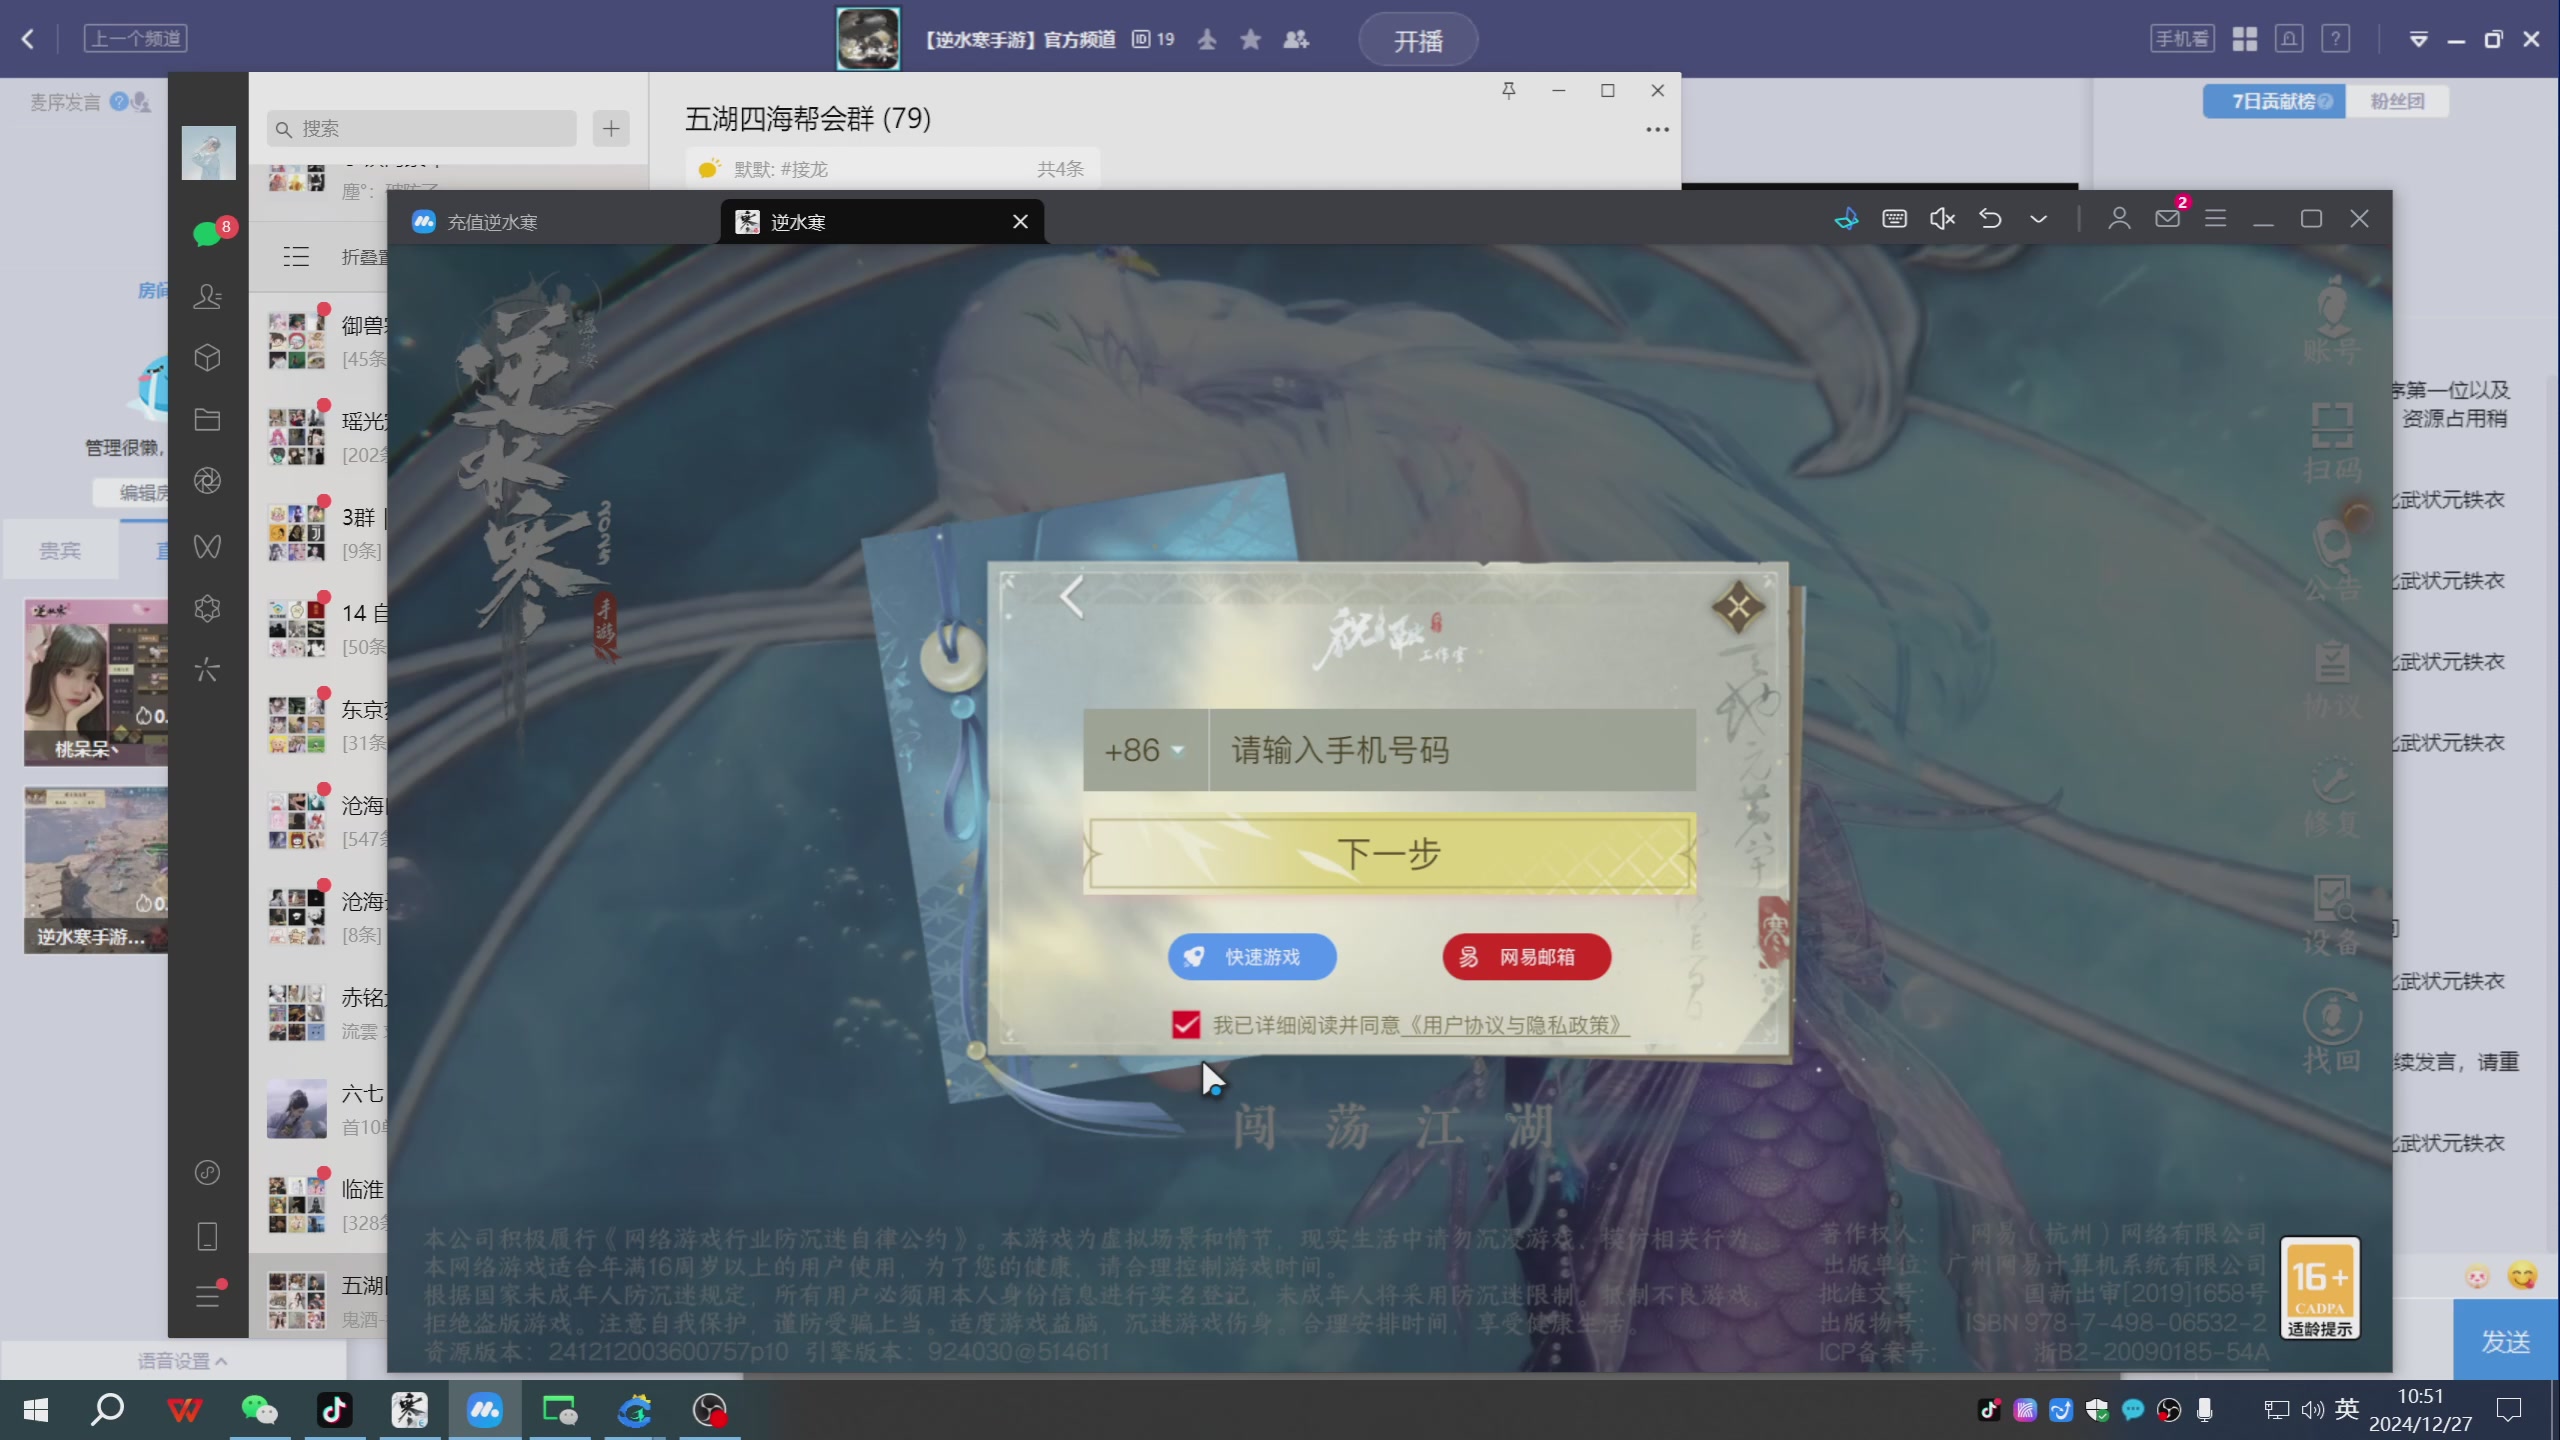
Task: Click the 发送 send button
Action: click(2506, 1340)
